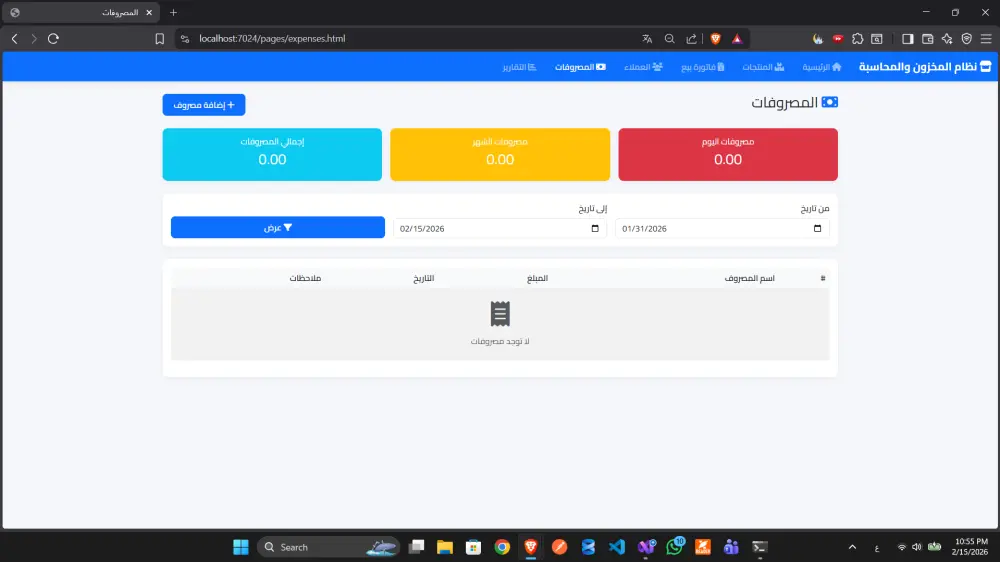Open the فاتورة بيع sales invoice nav item
This screenshot has width=1000, height=562.
pyautogui.click(x=702, y=67)
